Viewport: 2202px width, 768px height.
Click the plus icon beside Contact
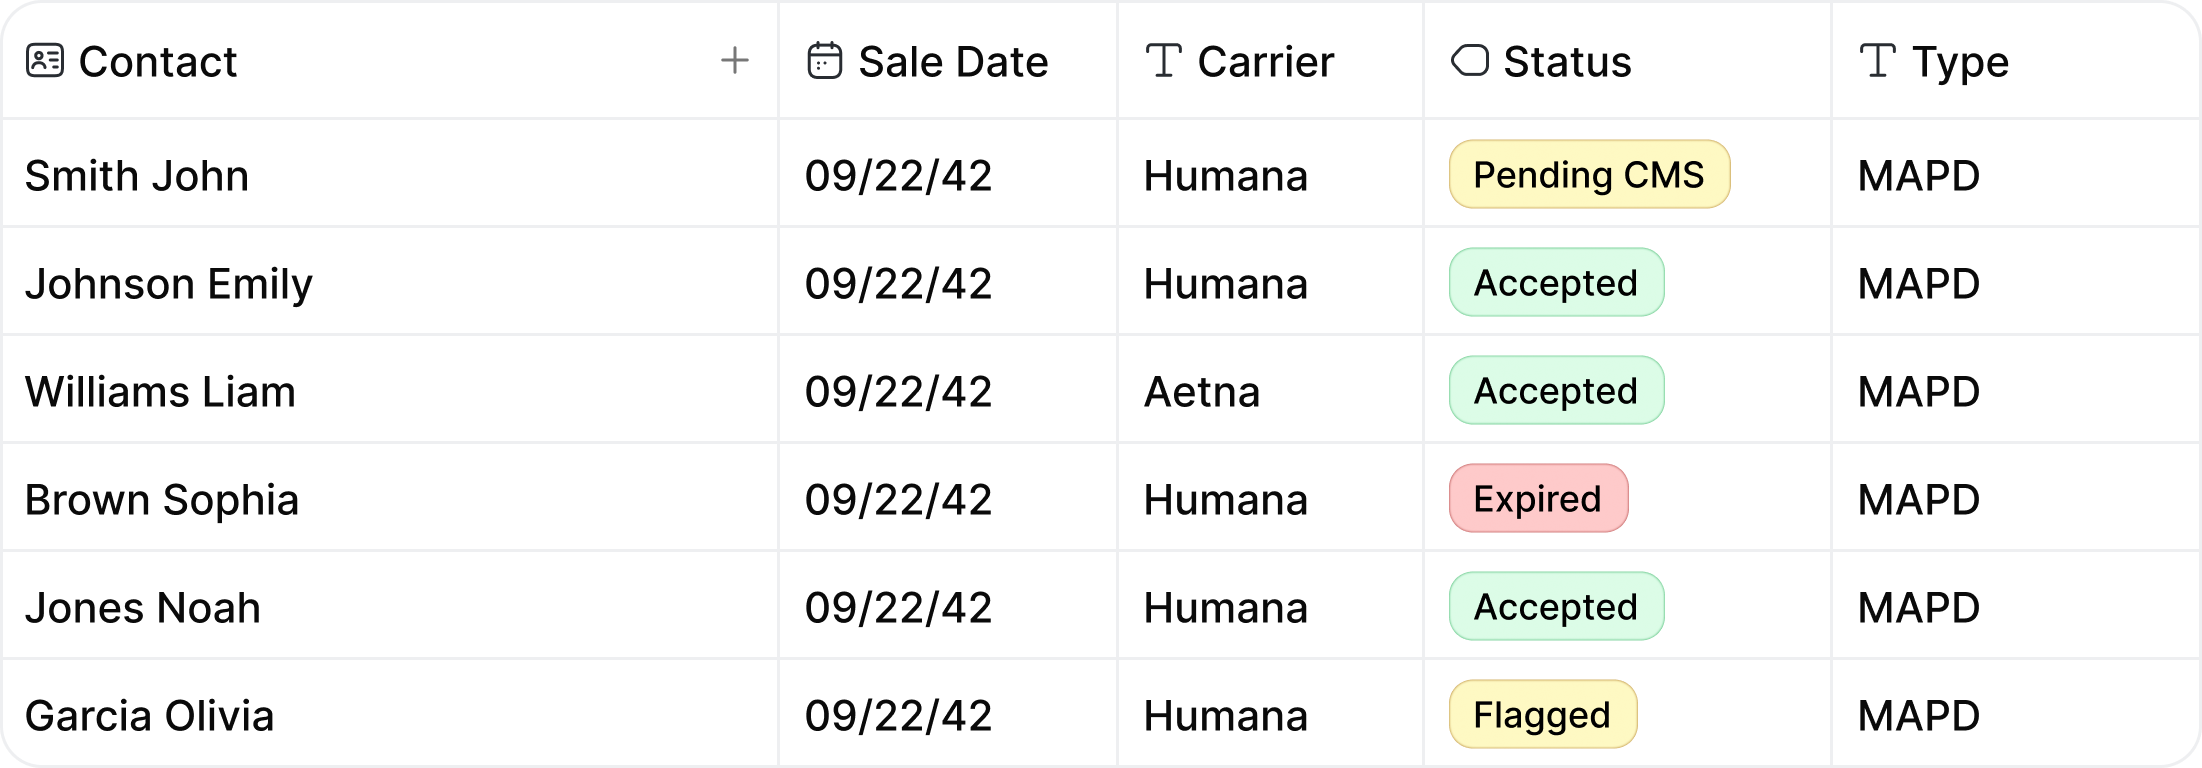735,61
